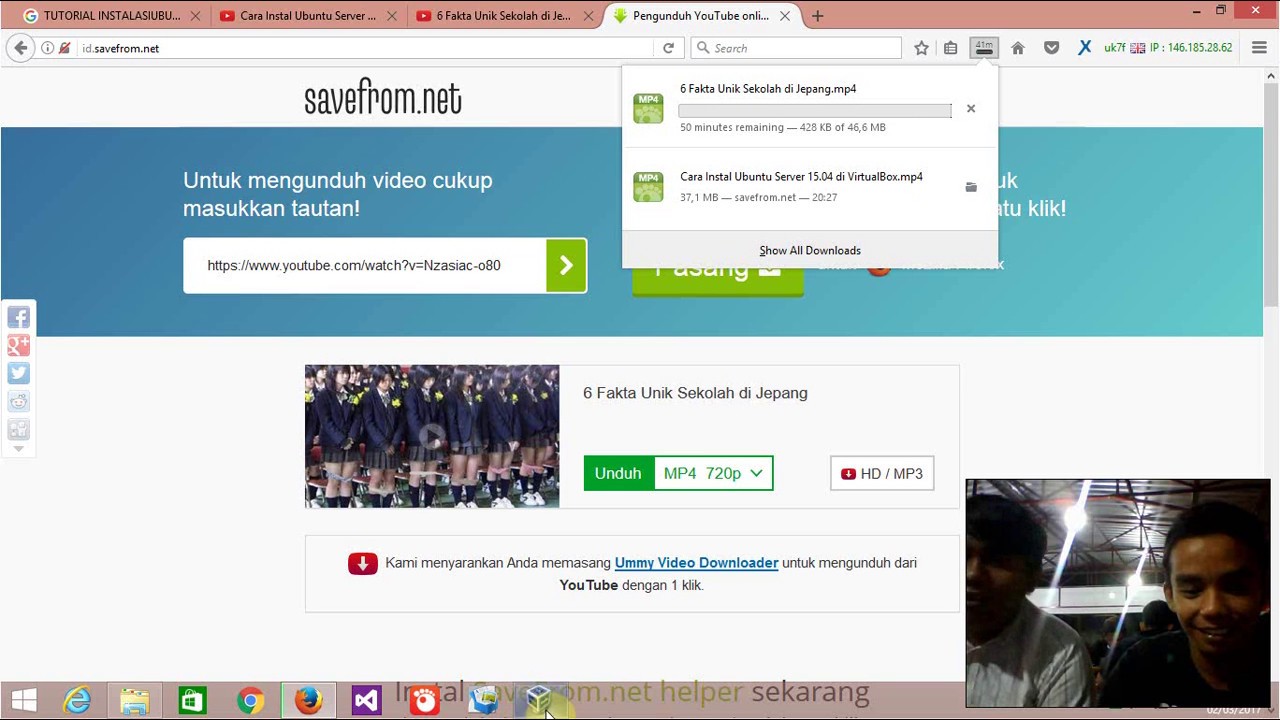This screenshot has width=1280, height=720.
Task: Cancel the 6 Fakta Unik download
Action: [970, 109]
